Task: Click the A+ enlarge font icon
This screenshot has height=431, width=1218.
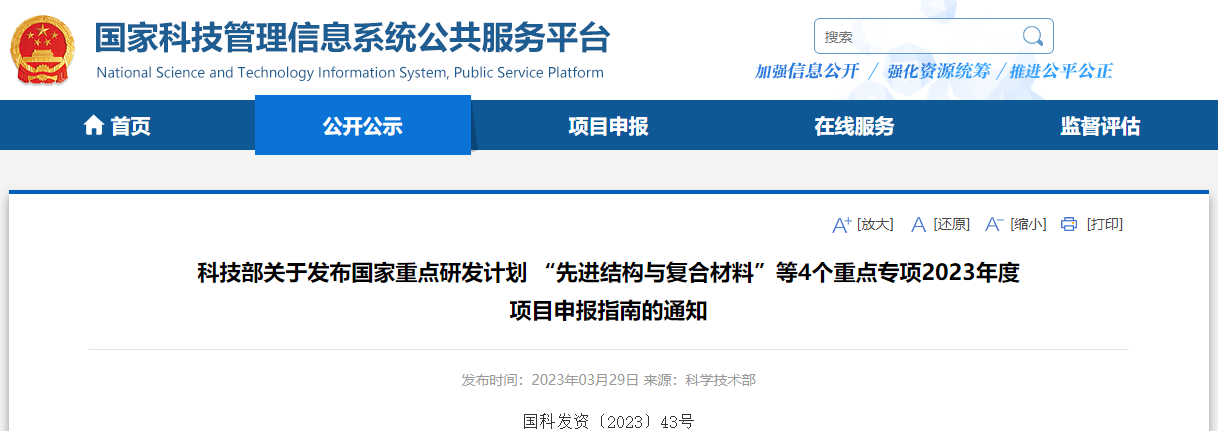Action: pos(841,224)
